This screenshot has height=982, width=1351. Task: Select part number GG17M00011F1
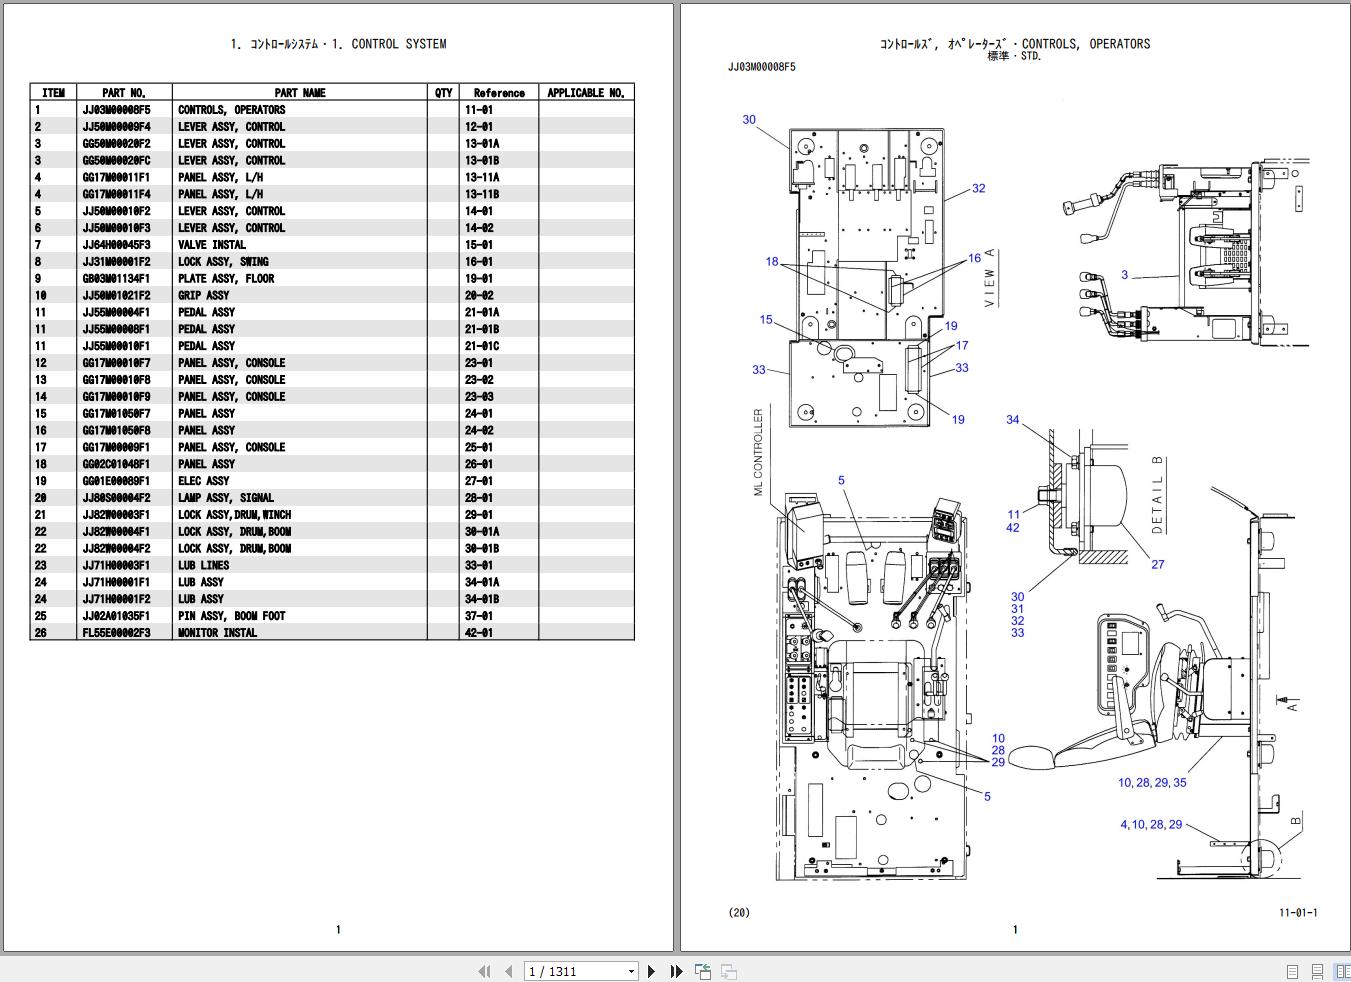(116, 177)
